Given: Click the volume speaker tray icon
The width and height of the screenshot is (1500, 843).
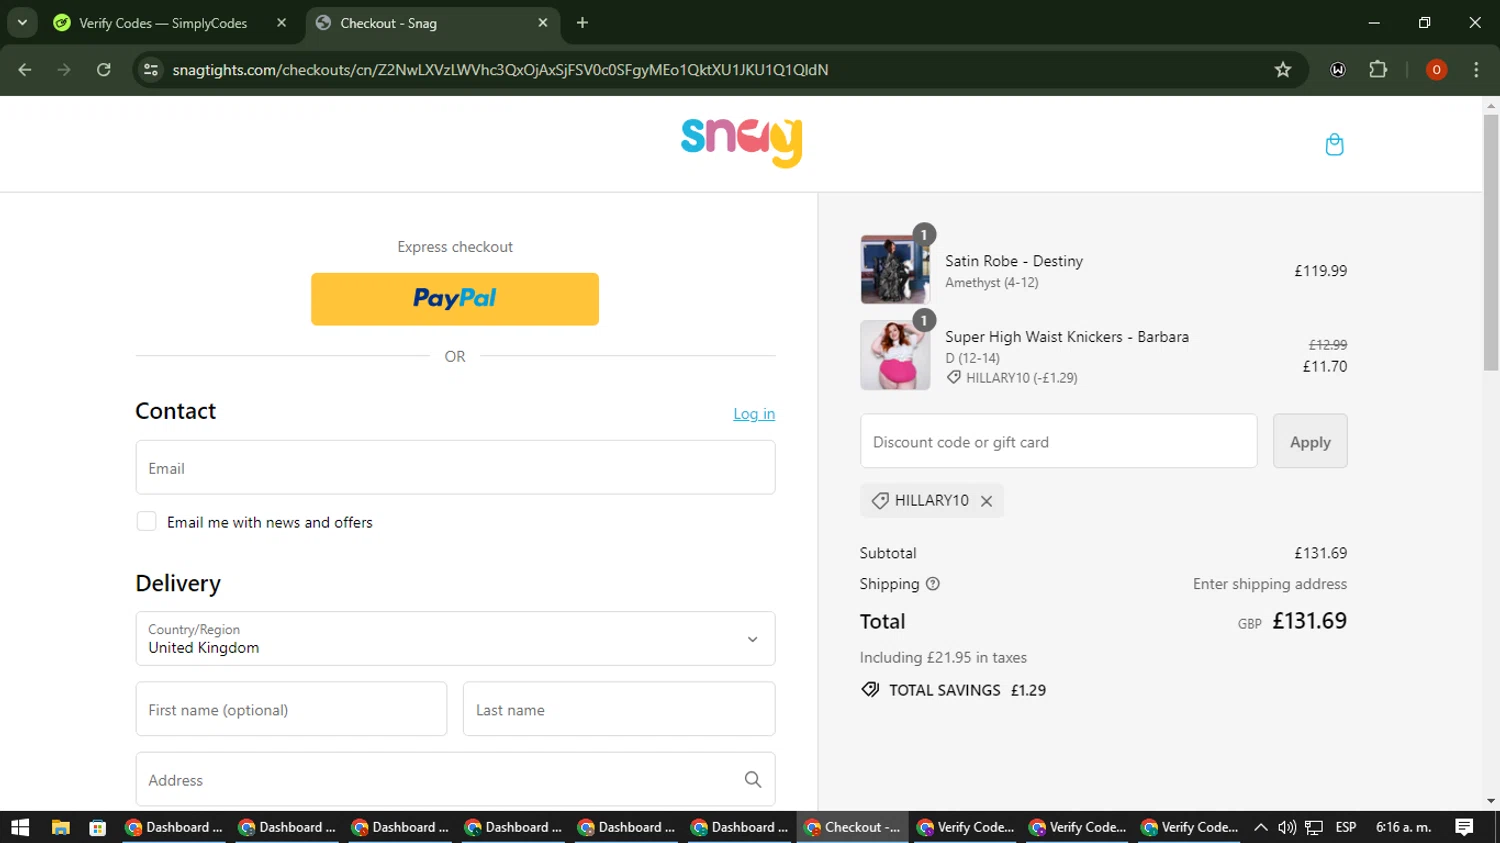Looking at the screenshot, I should 1287,827.
